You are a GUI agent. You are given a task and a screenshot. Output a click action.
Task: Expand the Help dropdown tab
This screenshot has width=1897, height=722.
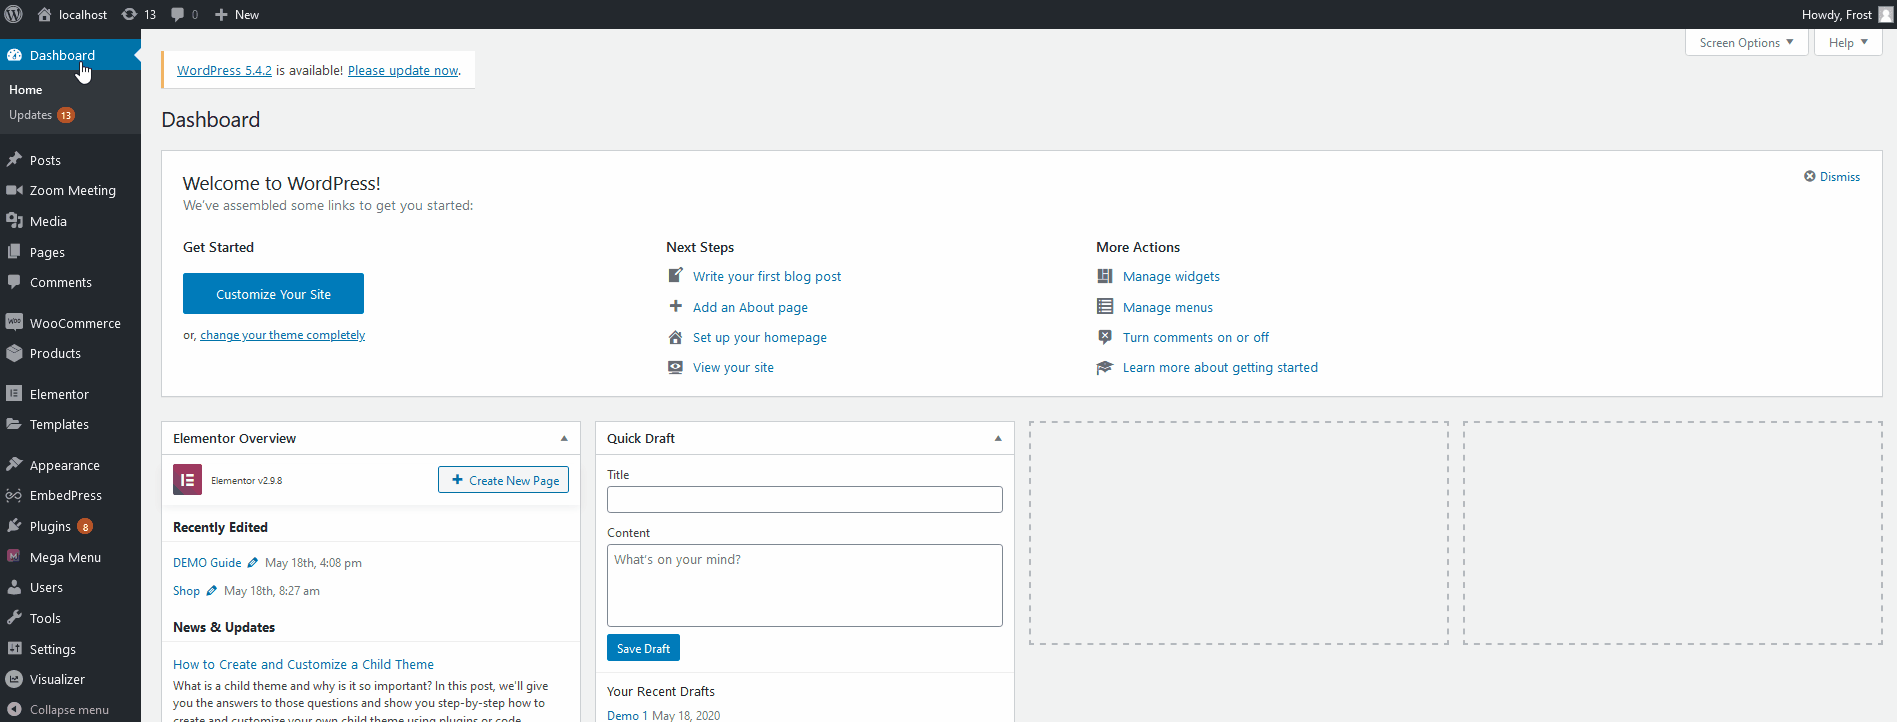[x=1848, y=42]
